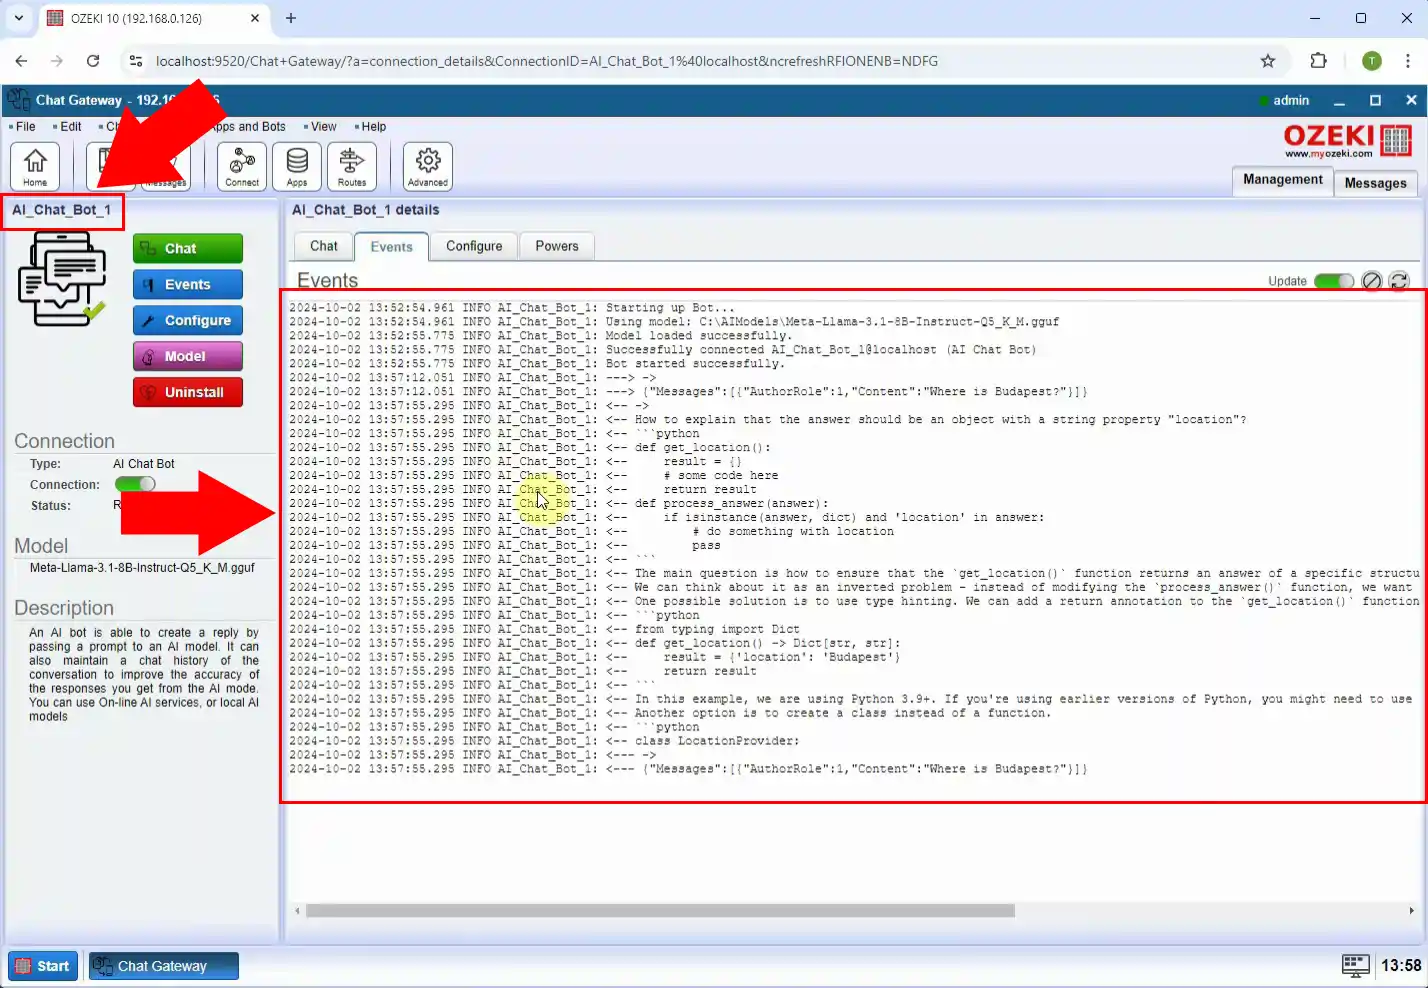Click the scrollbar right arrow
This screenshot has height=988, width=1428.
coord(1411,911)
